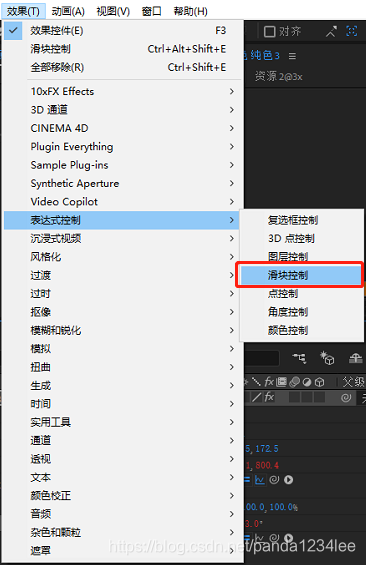Open the 文本 effects submenu
This screenshot has height=565, width=366.
(x=122, y=477)
